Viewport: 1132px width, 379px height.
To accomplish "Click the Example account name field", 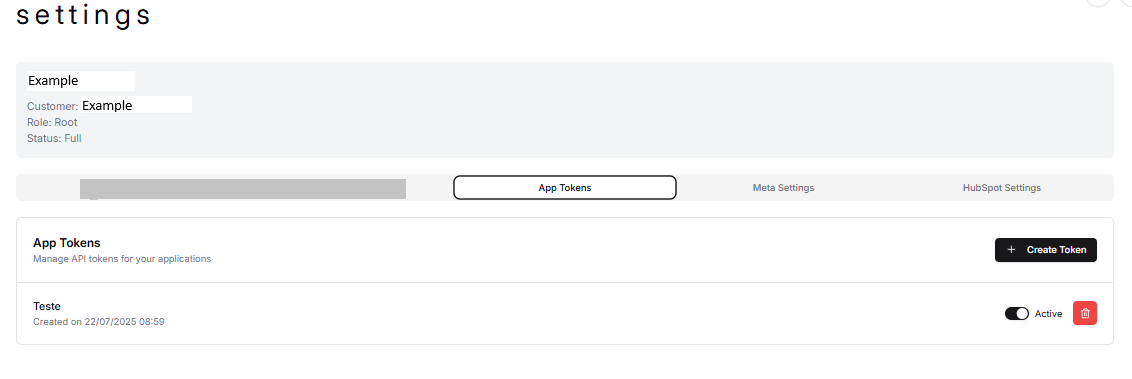I will (x=81, y=80).
